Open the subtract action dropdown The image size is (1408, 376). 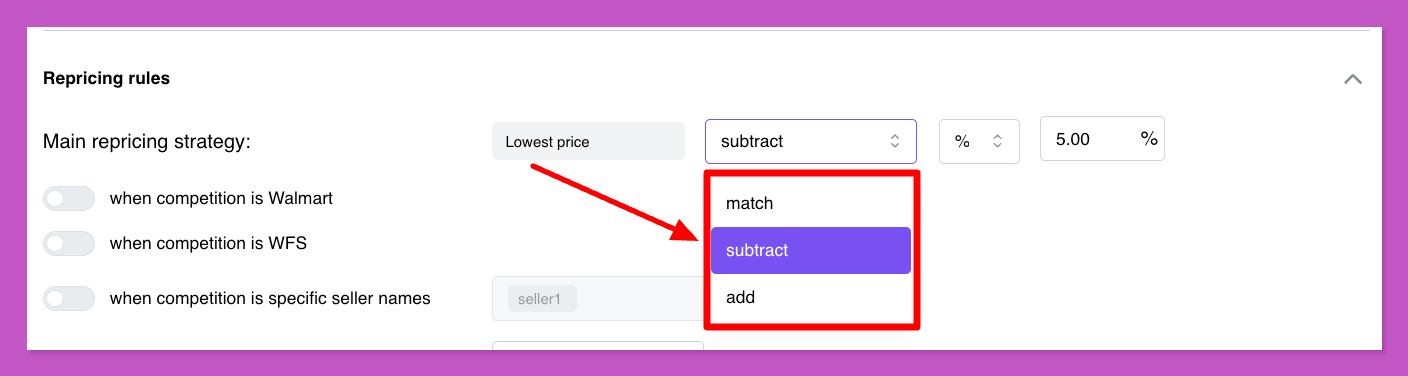(x=811, y=141)
